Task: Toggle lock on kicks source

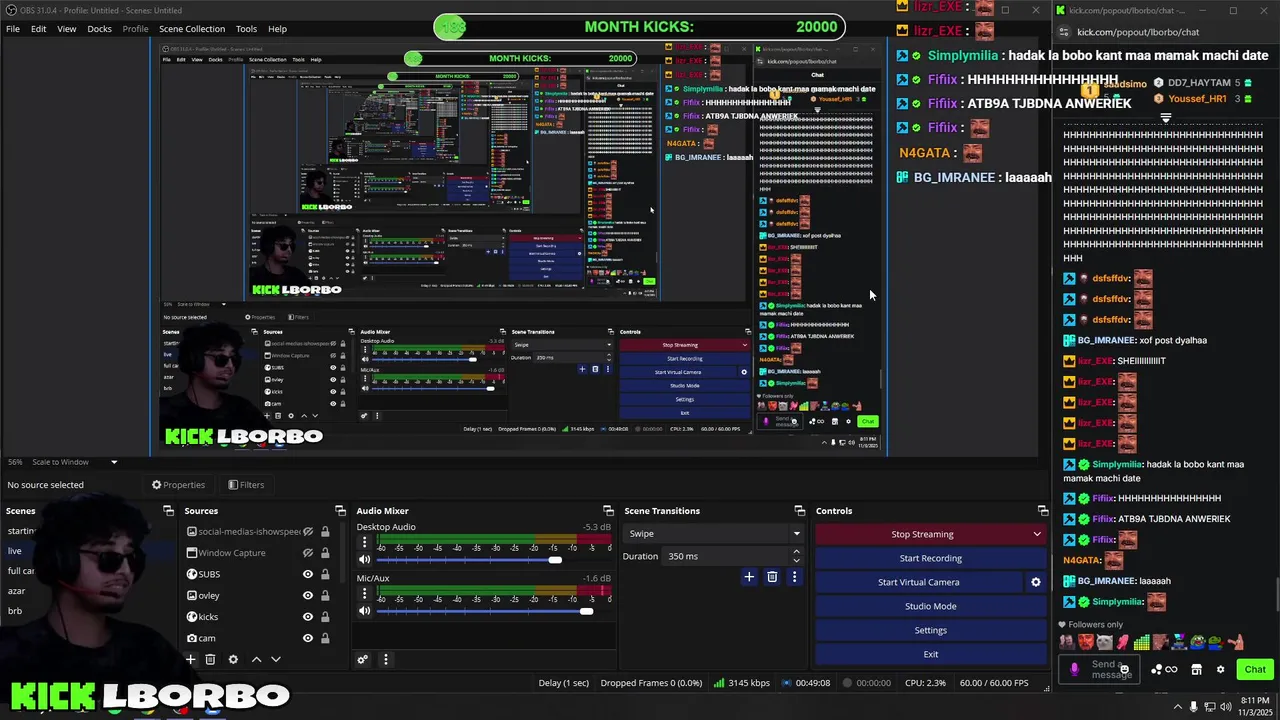Action: tap(324, 616)
